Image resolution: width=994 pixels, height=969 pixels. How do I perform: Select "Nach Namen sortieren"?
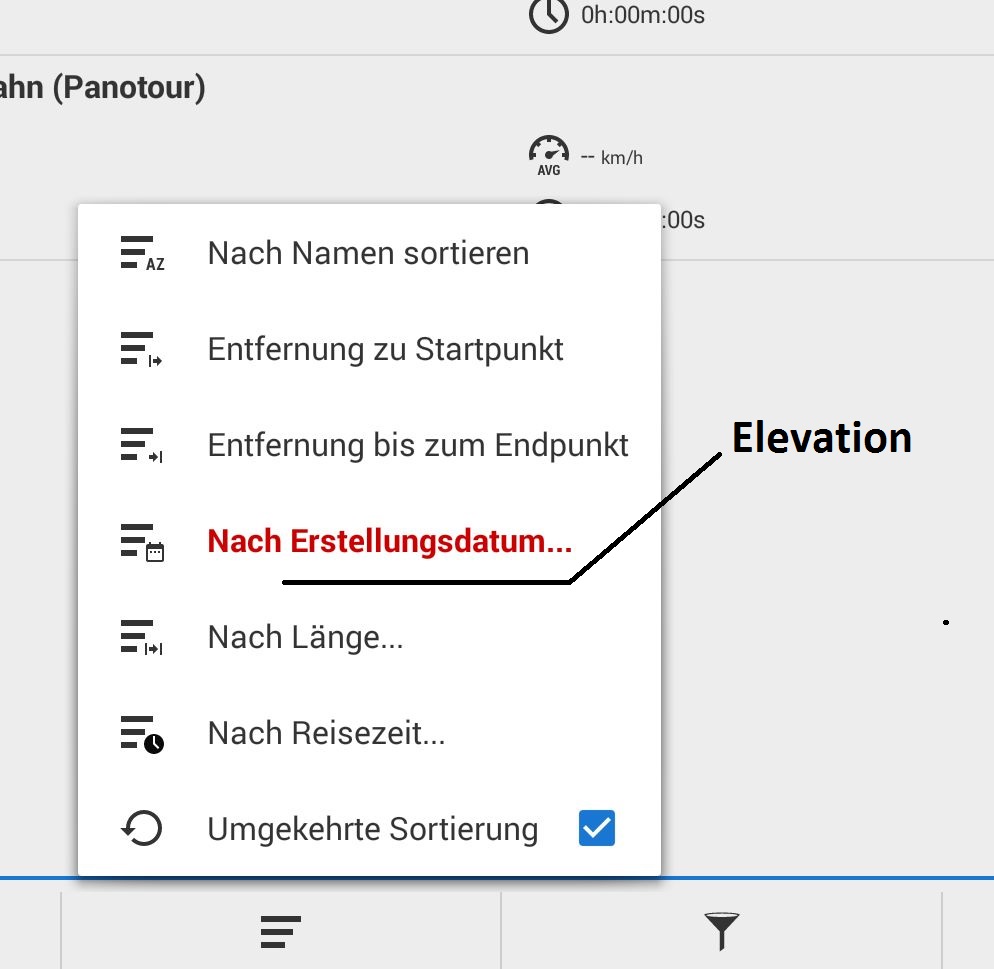point(368,254)
